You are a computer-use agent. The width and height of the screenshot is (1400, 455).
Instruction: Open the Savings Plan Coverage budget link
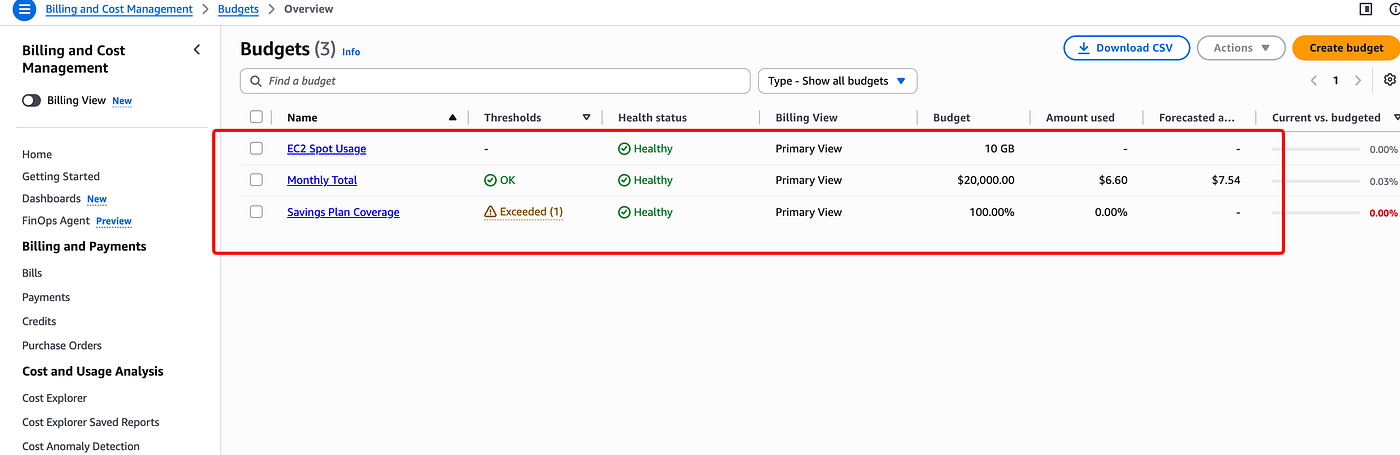343,212
